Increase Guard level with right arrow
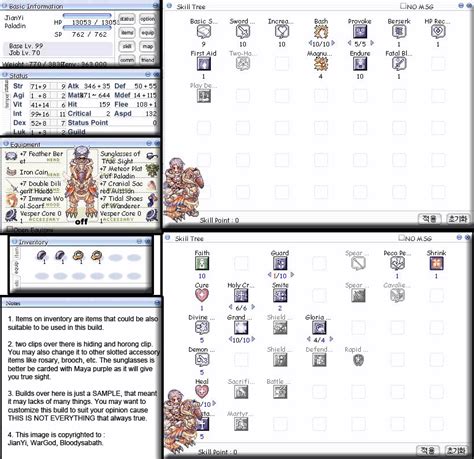The width and height of the screenshot is (474, 459). tap(292, 275)
